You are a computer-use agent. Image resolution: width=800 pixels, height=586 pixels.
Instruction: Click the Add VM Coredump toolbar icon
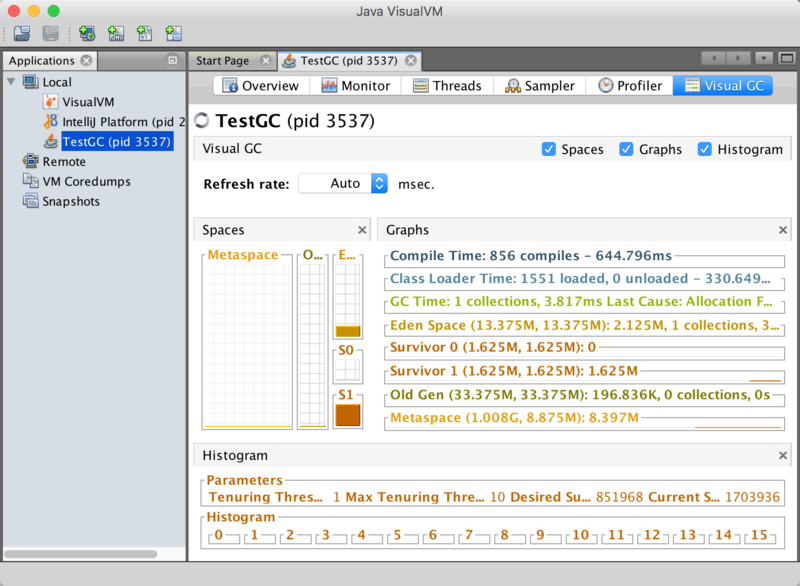click(145, 34)
